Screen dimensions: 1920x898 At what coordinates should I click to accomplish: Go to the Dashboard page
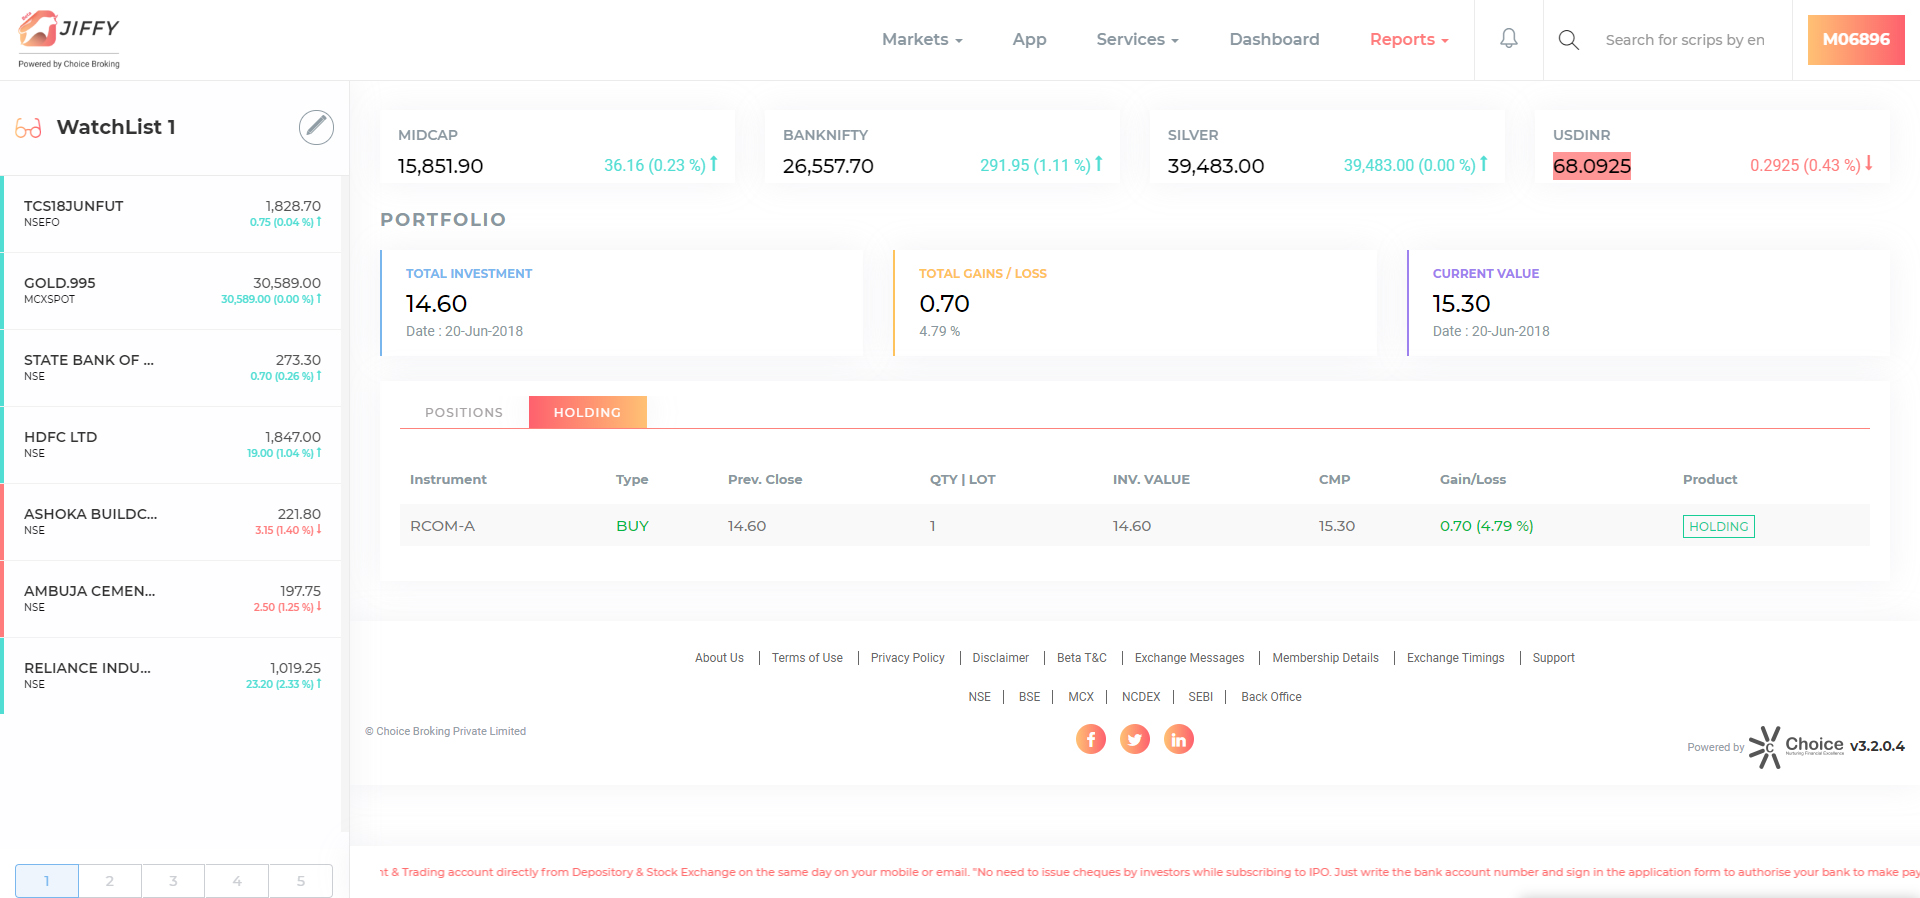point(1274,39)
